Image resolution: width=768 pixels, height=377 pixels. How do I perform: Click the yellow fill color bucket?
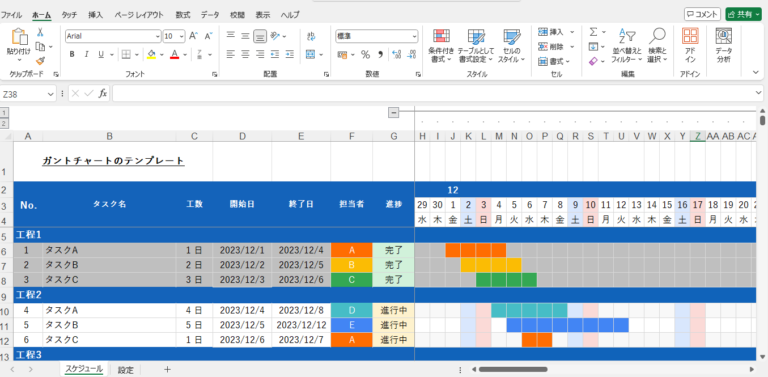[151, 54]
